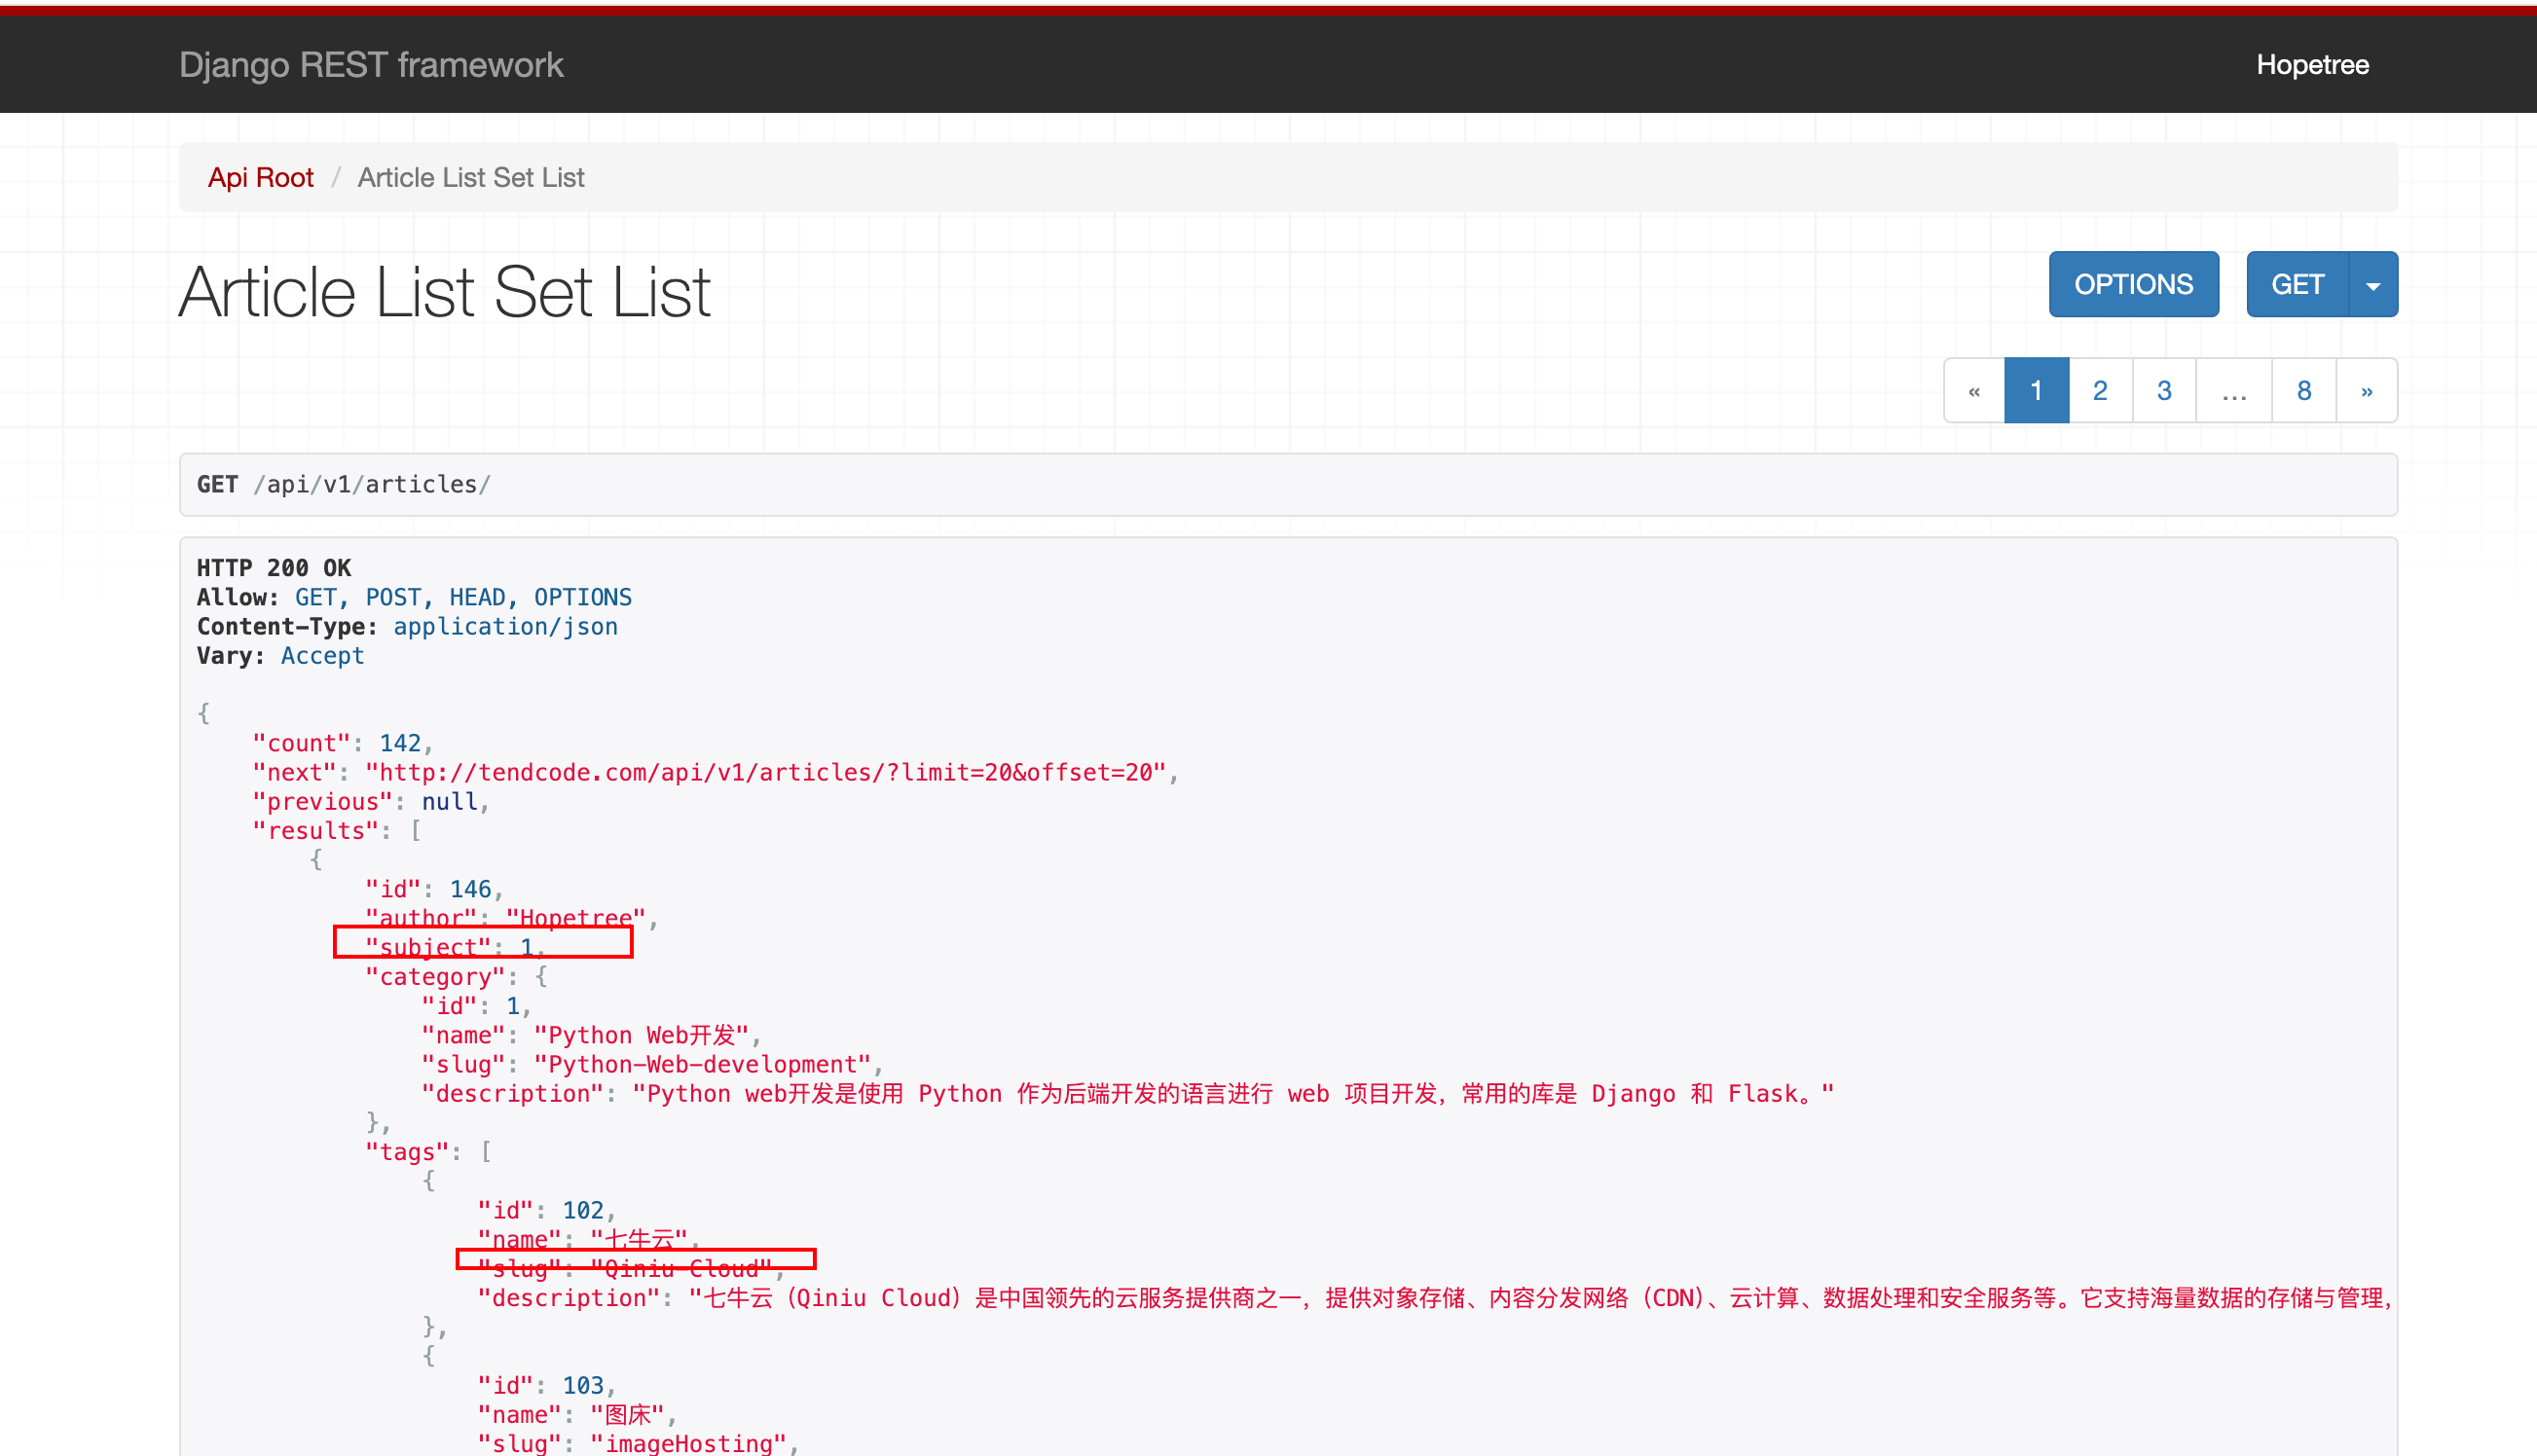Expand the GET format dropdown arrow
Screen dimensions: 2537x1456
click(x=2373, y=284)
